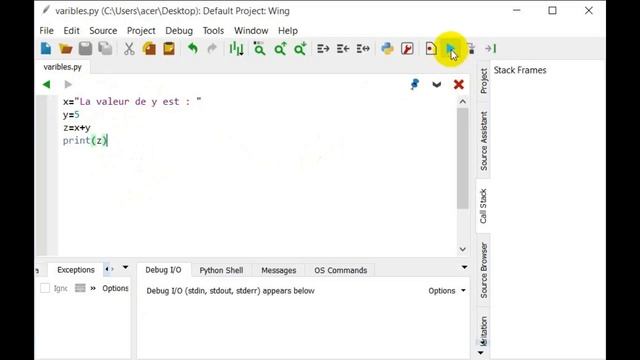Click inside the 'print(z)' line
This screenshot has height=360, width=640.
(x=85, y=140)
